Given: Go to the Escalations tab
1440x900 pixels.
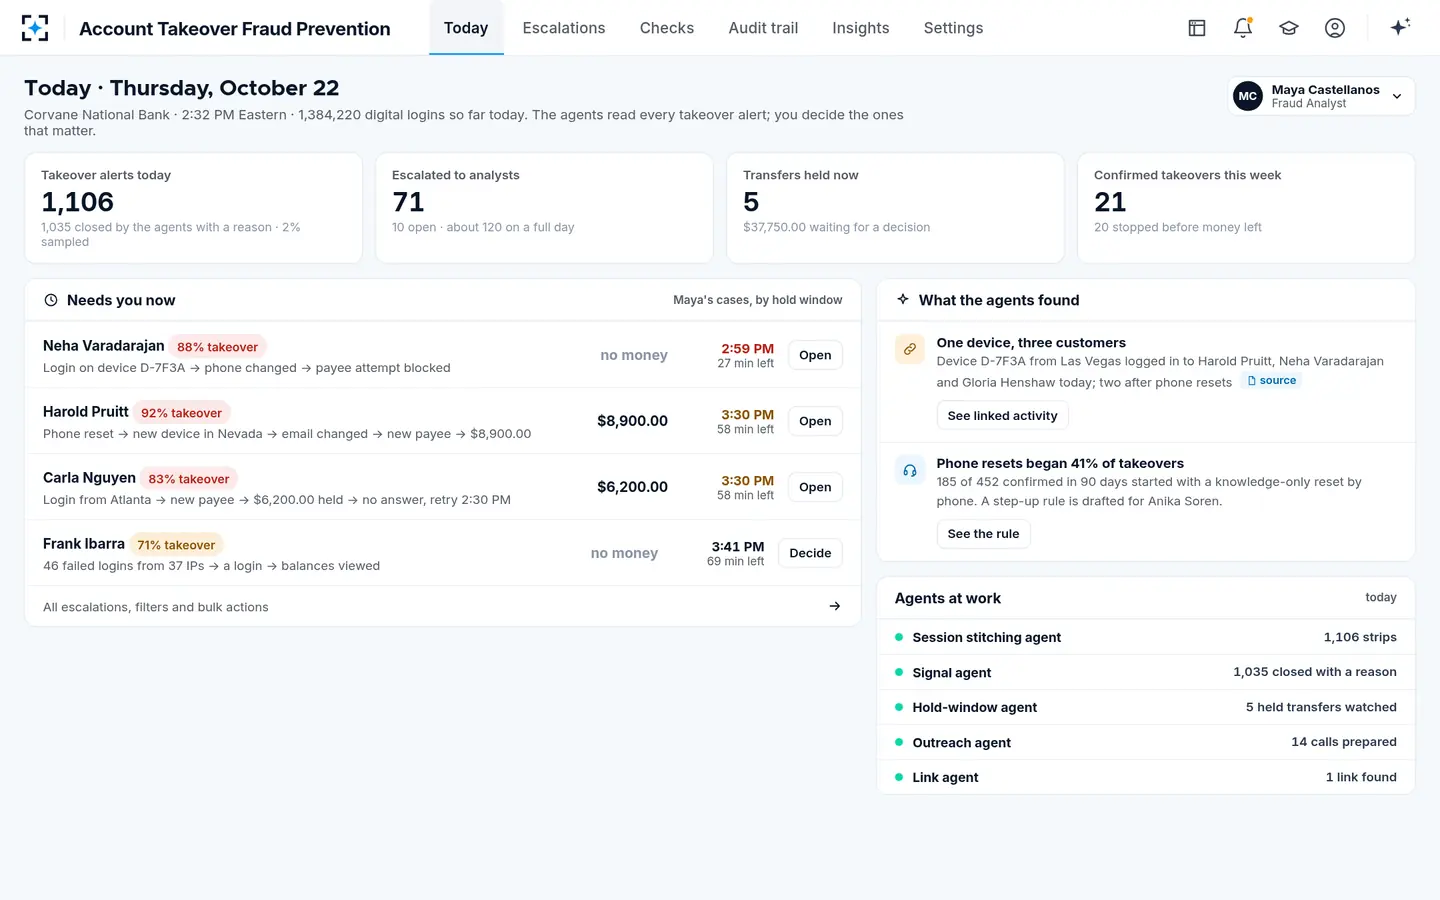Looking at the screenshot, I should (x=564, y=28).
